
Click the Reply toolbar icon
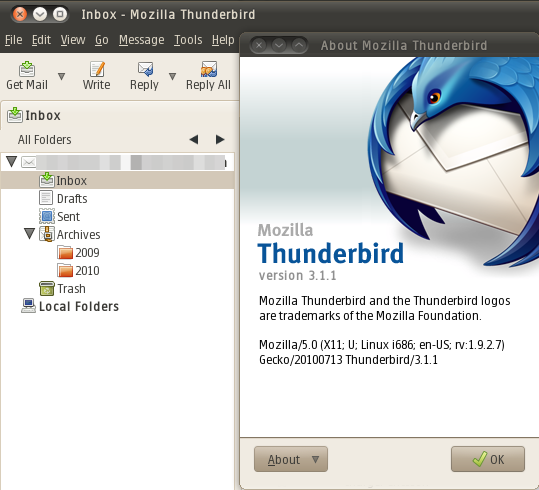(145, 68)
